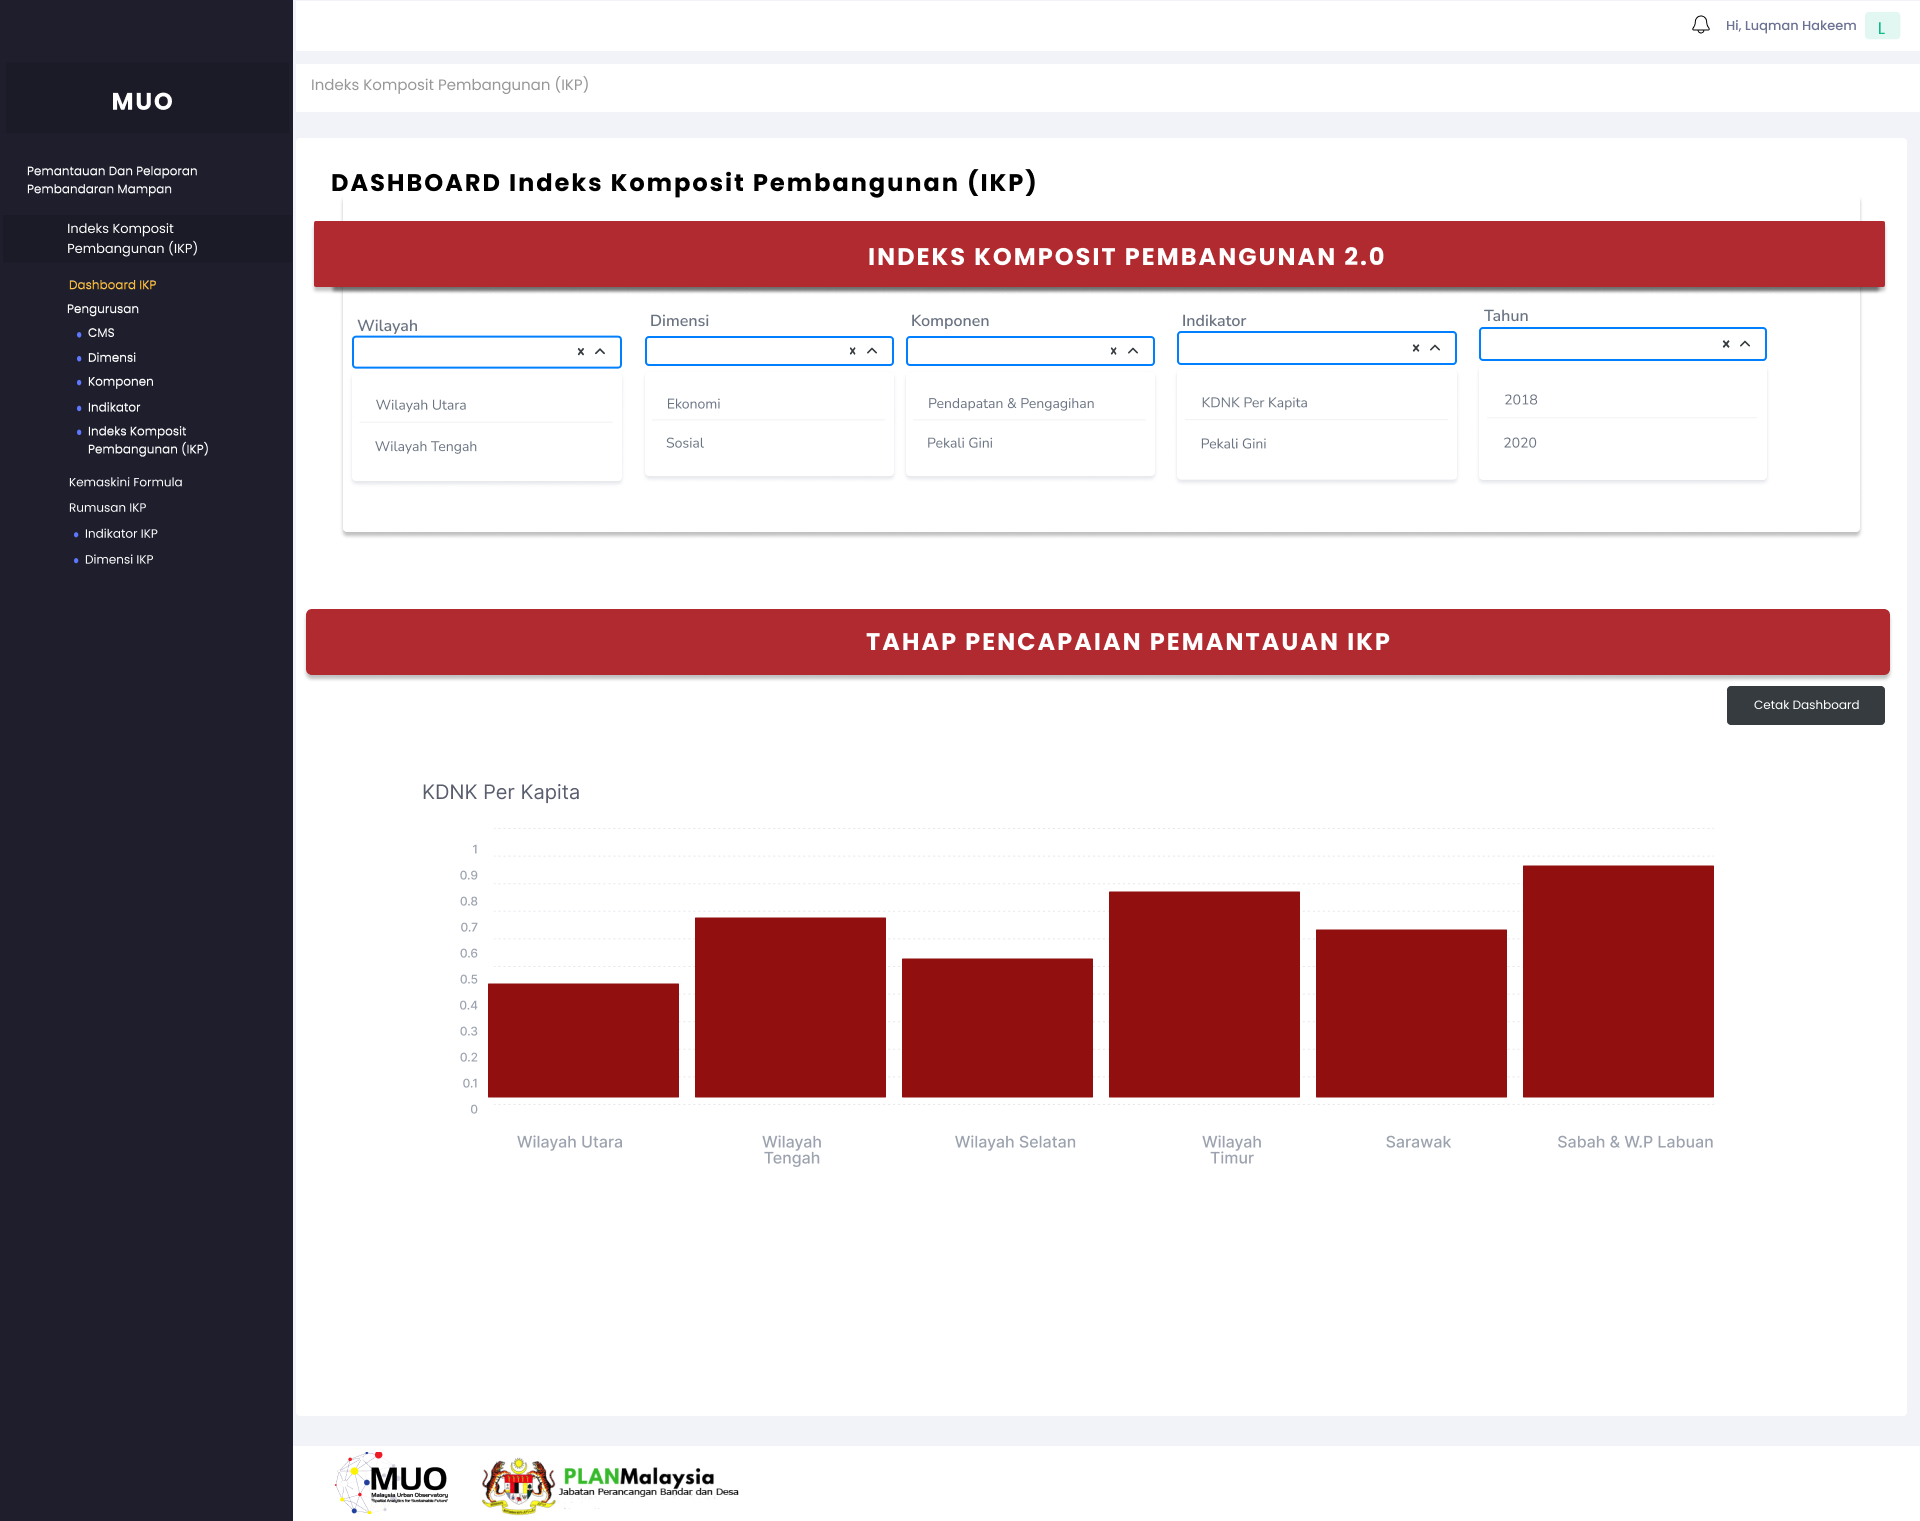Clear the Wilayah dropdown with x icon
The width and height of the screenshot is (1920, 1521).
[581, 352]
